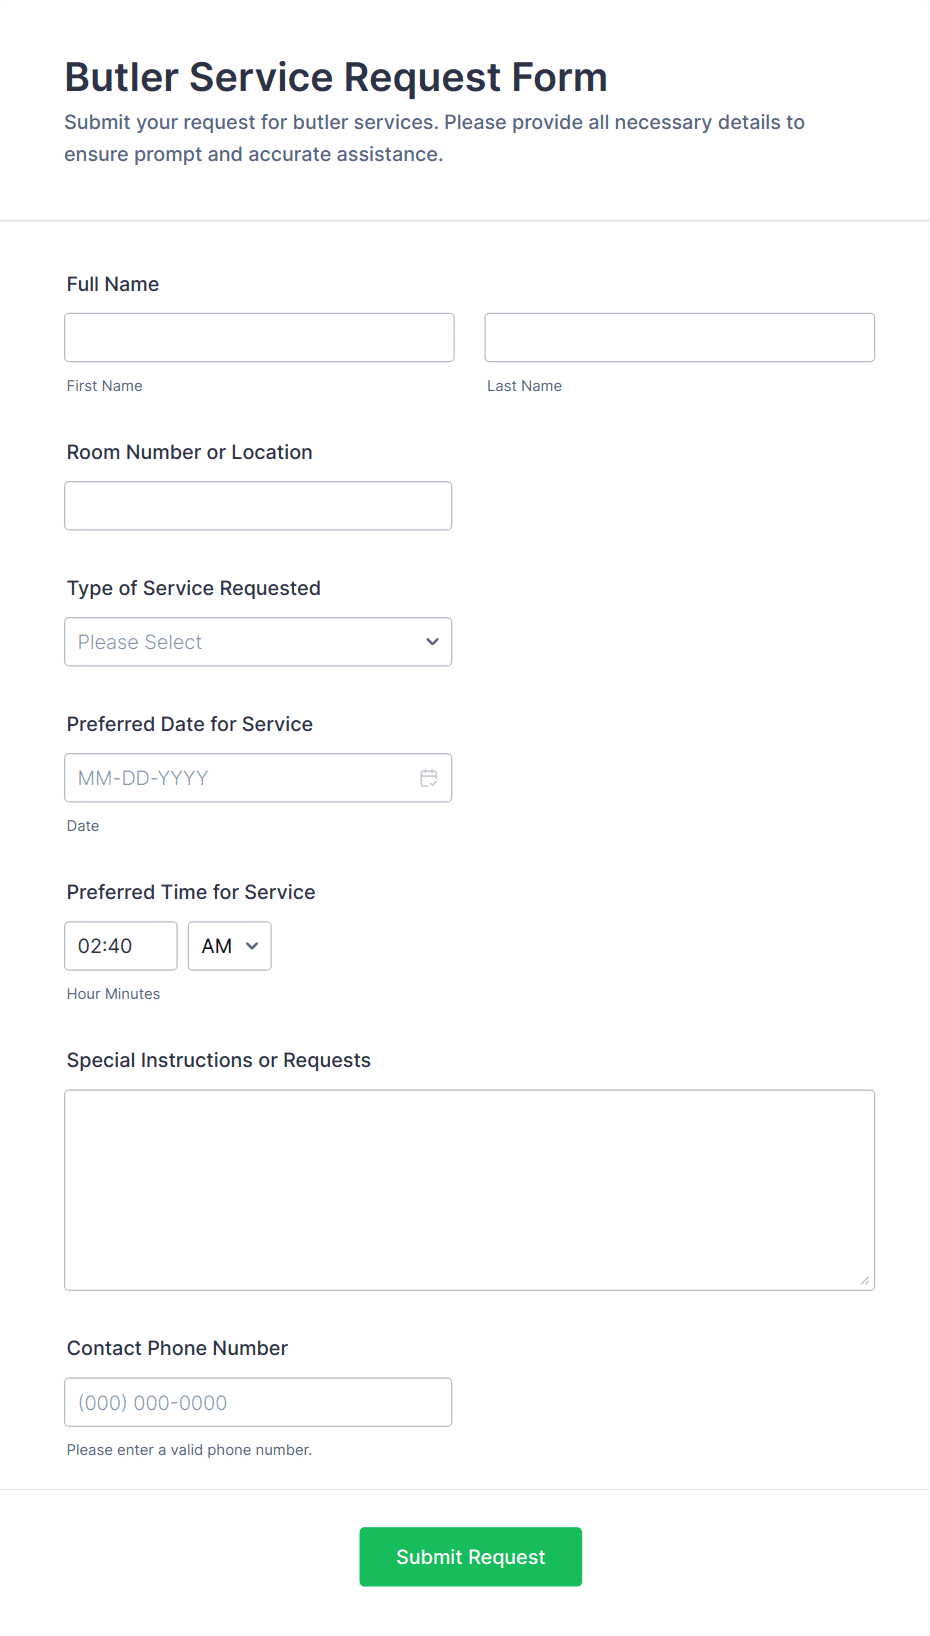Focus the Last Name text box
This screenshot has height=1636, width=930.
[x=679, y=338]
